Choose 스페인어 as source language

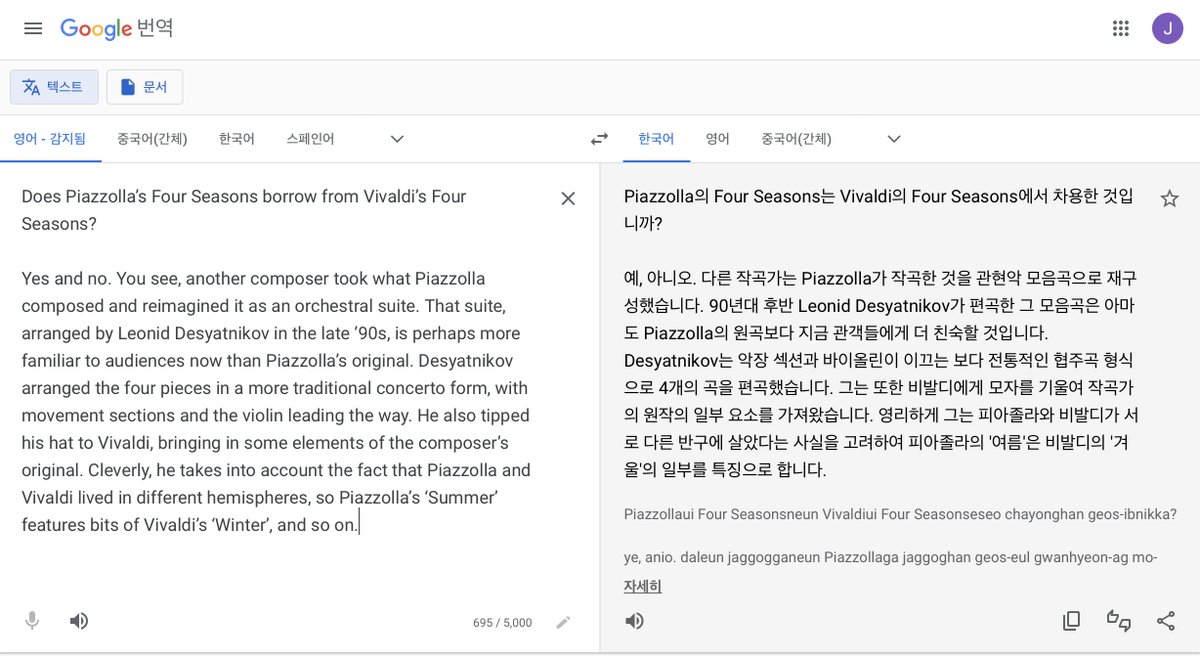[x=310, y=139]
